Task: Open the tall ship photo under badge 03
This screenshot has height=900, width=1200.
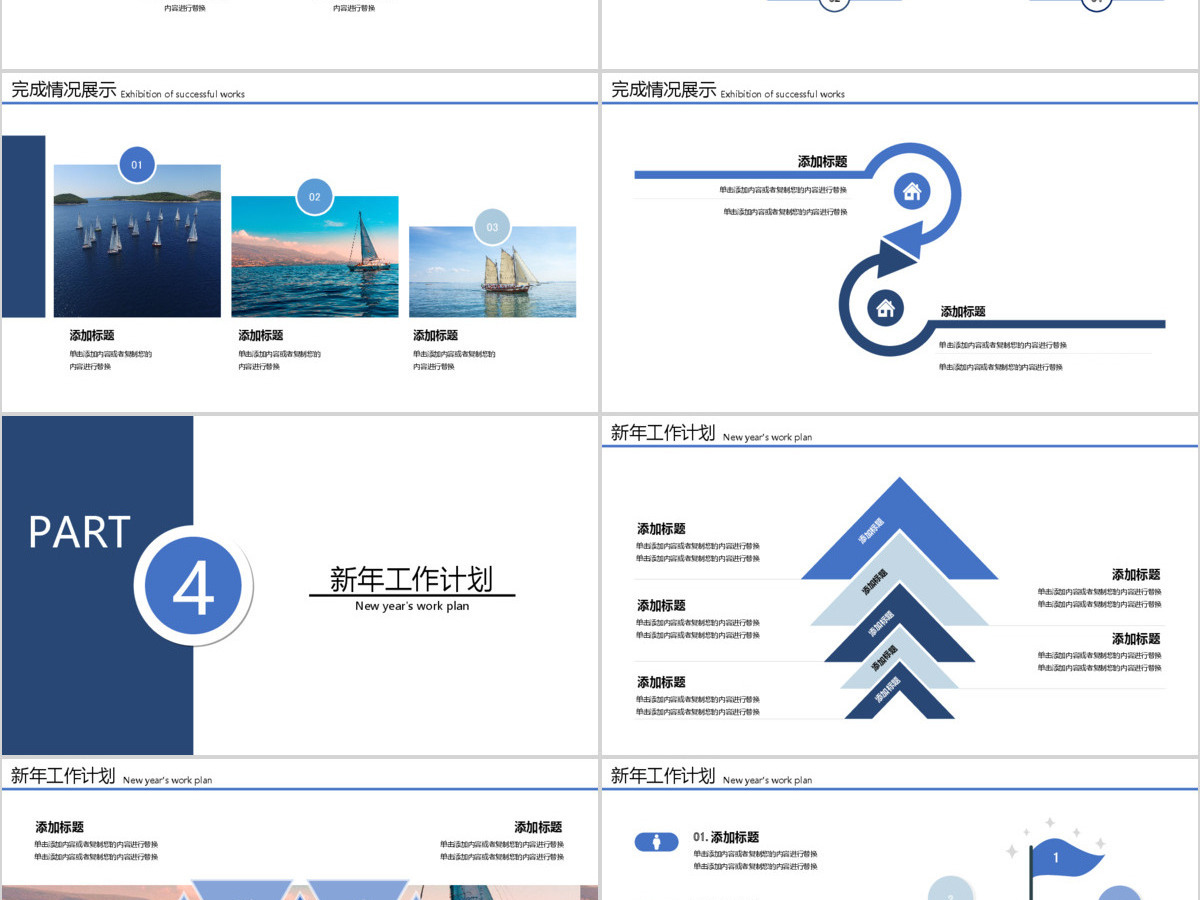Action: 493,272
